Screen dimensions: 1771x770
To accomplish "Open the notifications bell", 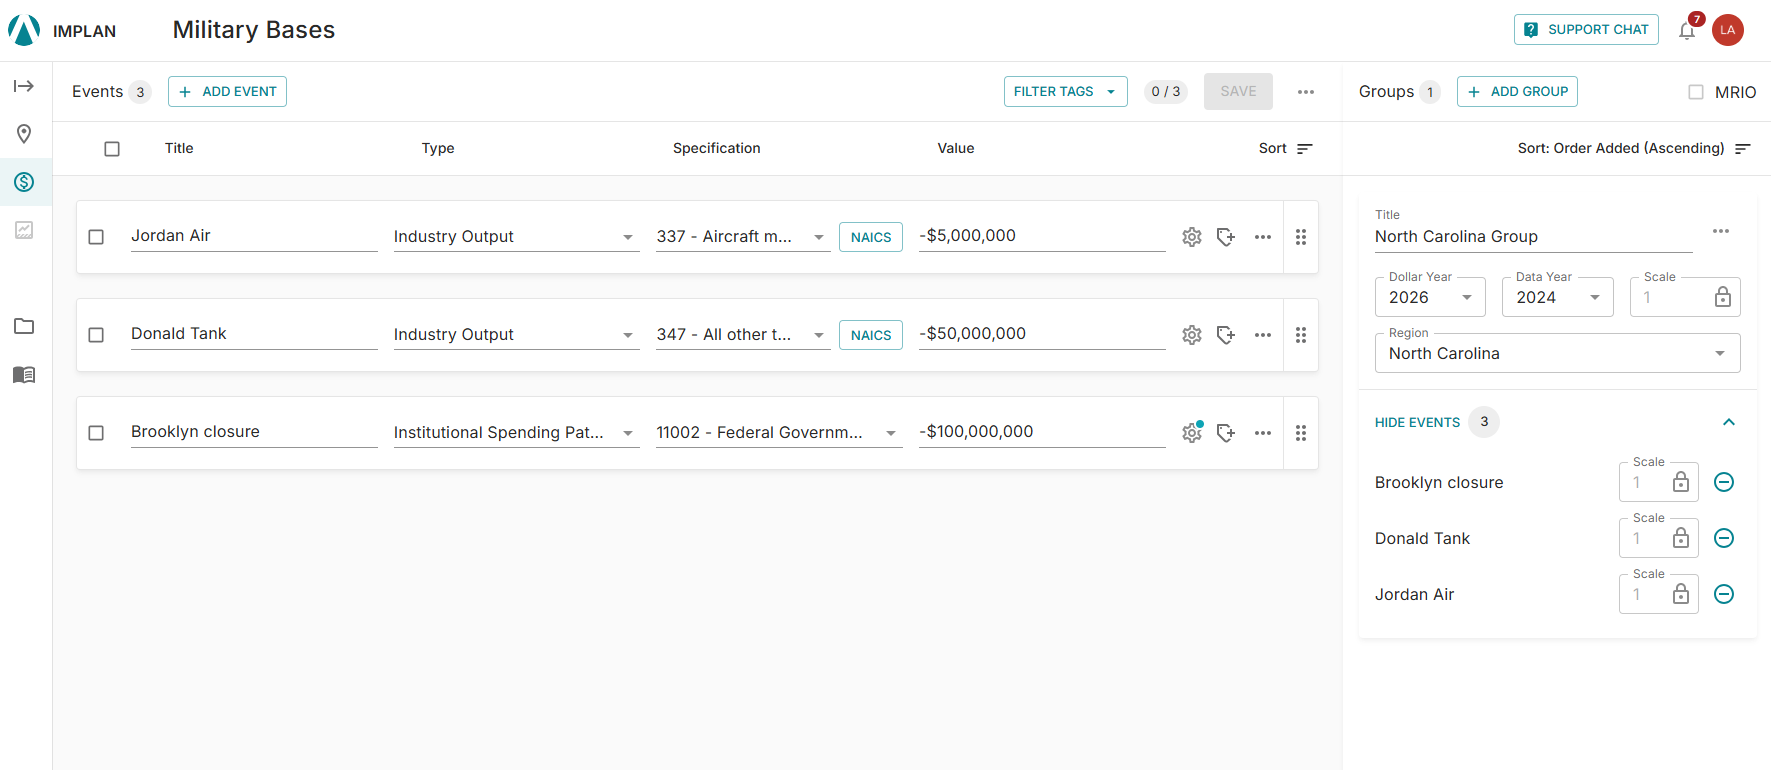I will tap(1687, 30).
